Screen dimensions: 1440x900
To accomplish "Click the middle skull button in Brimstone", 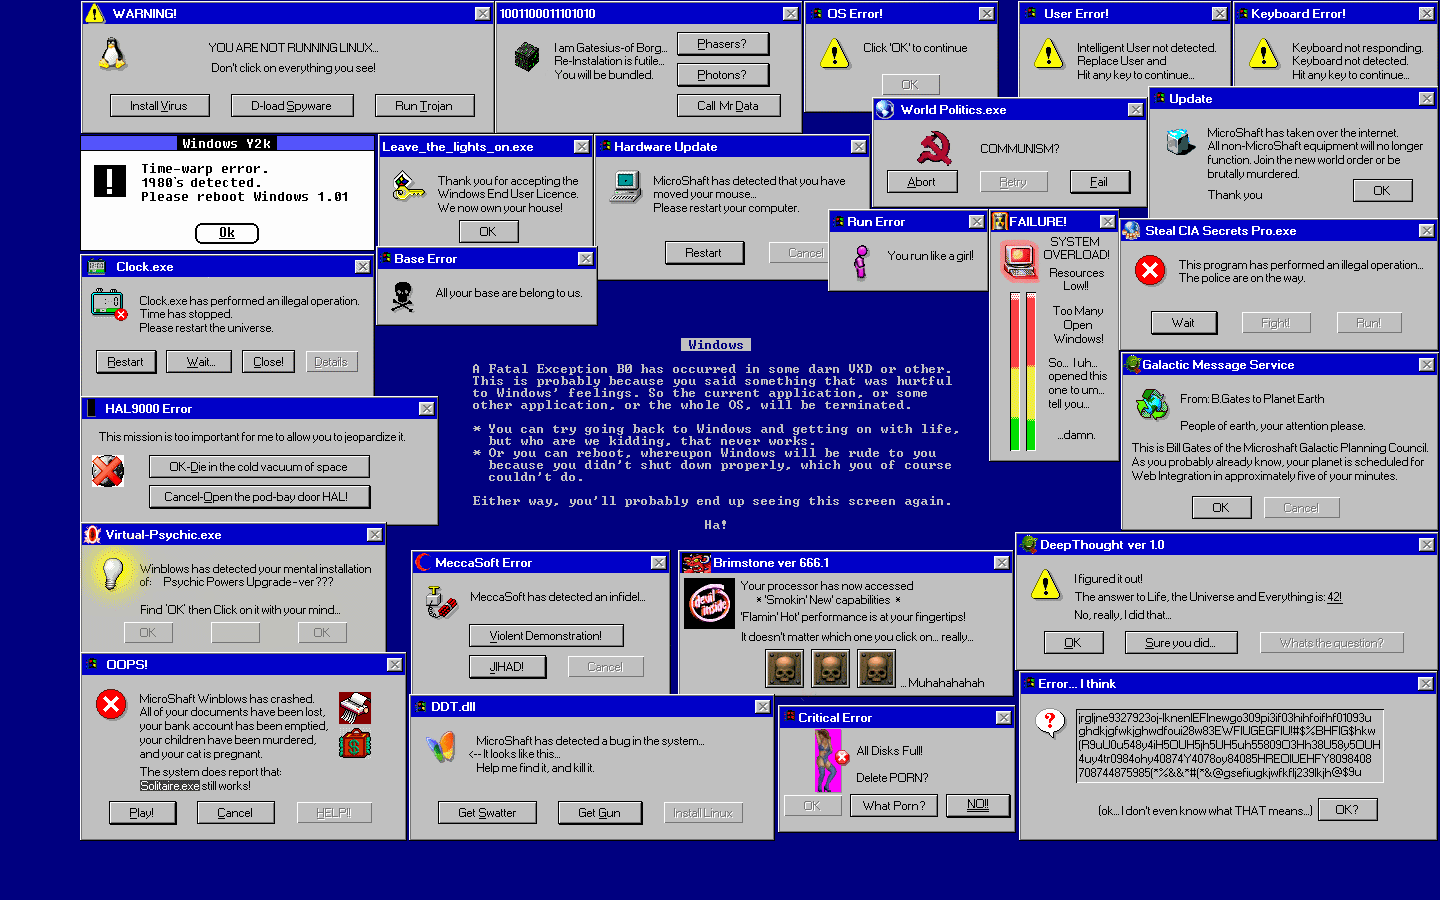I will coord(831,669).
